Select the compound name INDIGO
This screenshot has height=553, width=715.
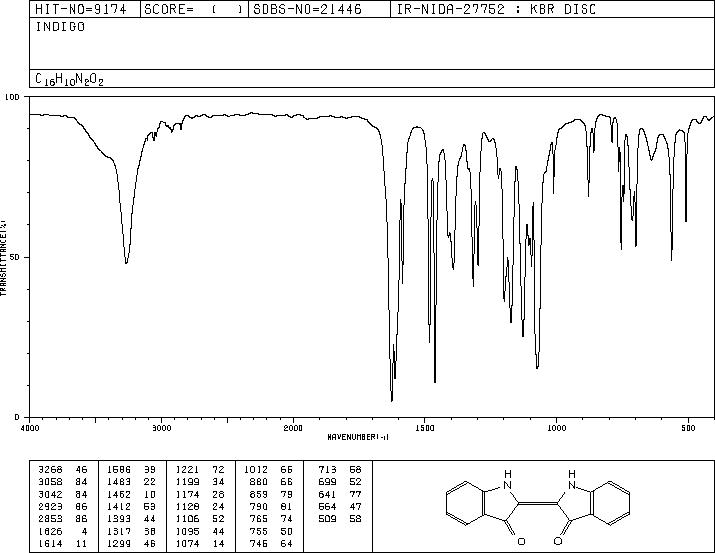(x=60, y=26)
